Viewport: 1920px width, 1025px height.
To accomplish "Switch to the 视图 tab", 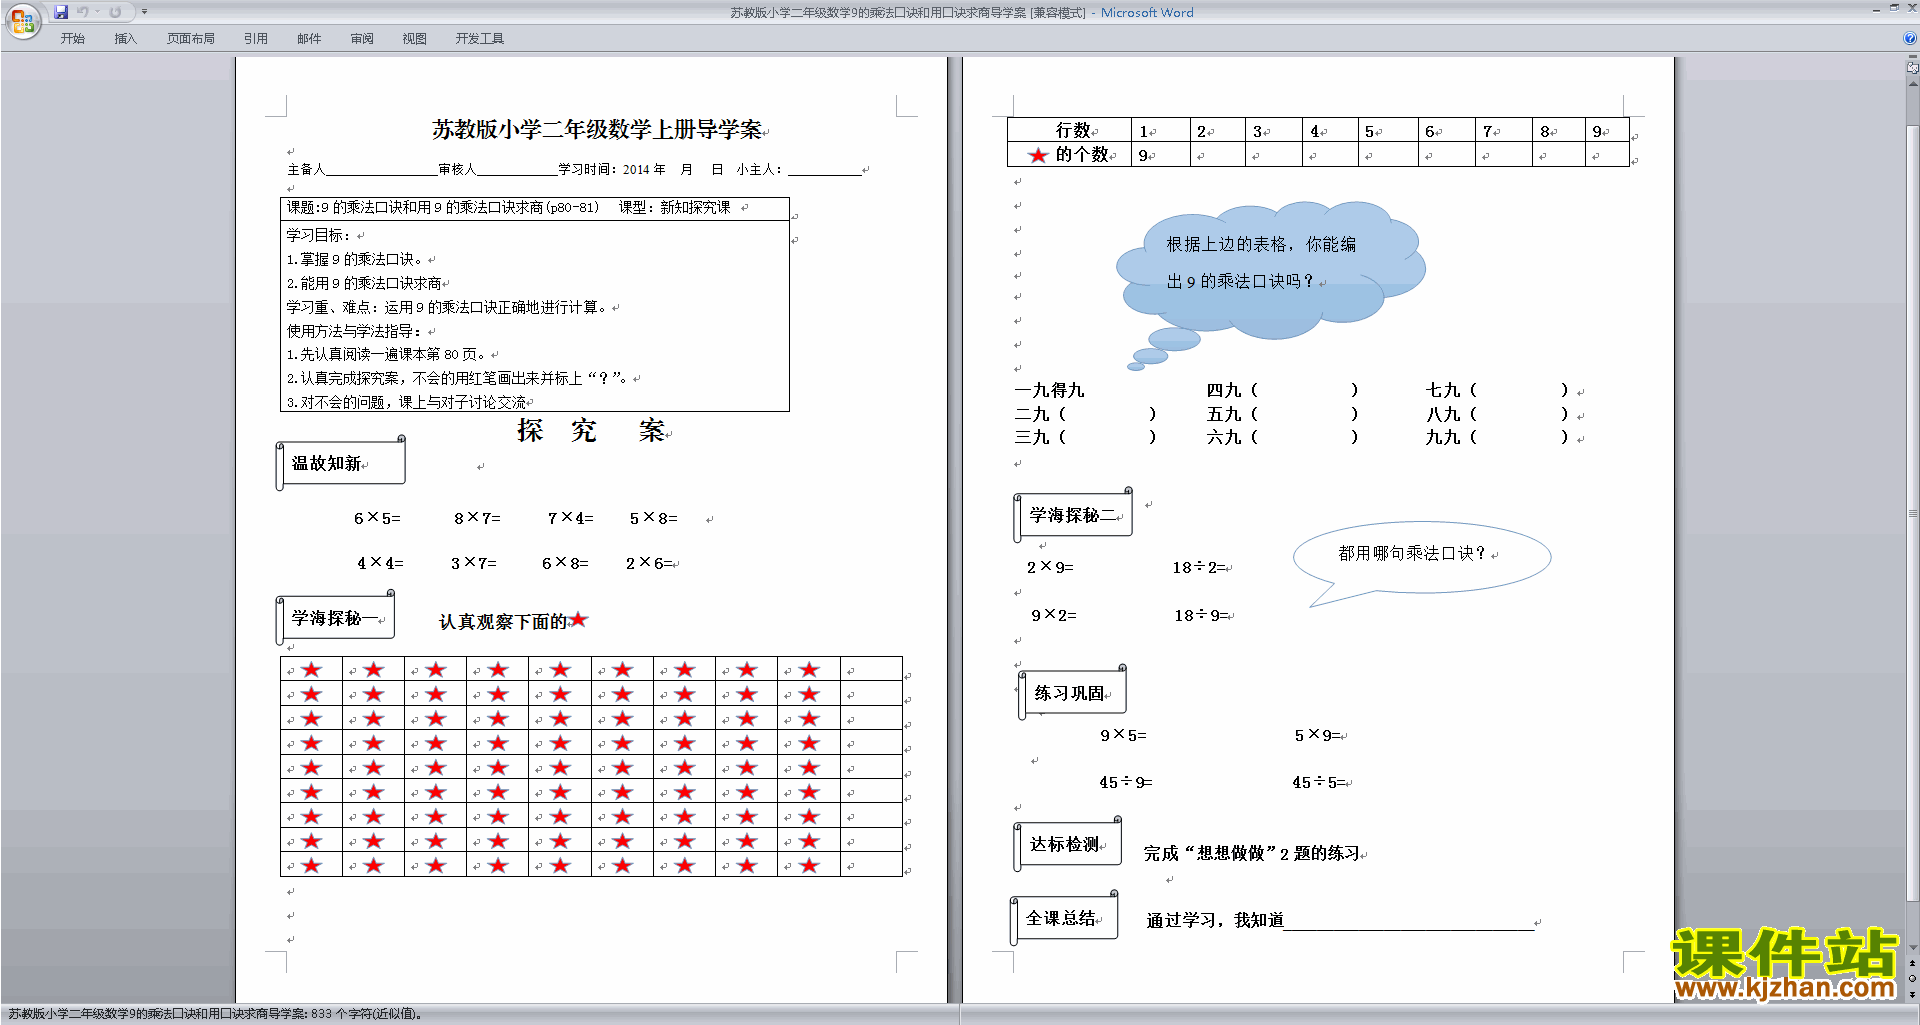I will (x=415, y=39).
